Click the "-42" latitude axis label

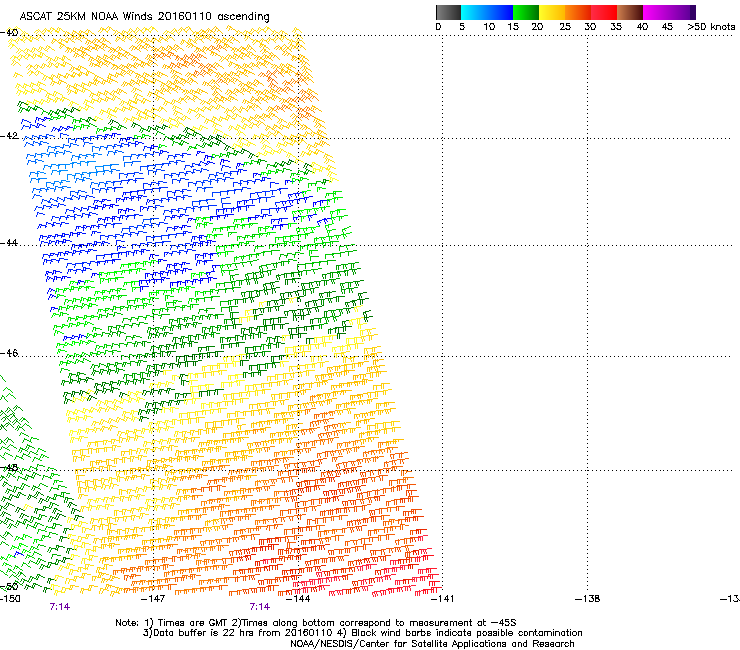9,136
